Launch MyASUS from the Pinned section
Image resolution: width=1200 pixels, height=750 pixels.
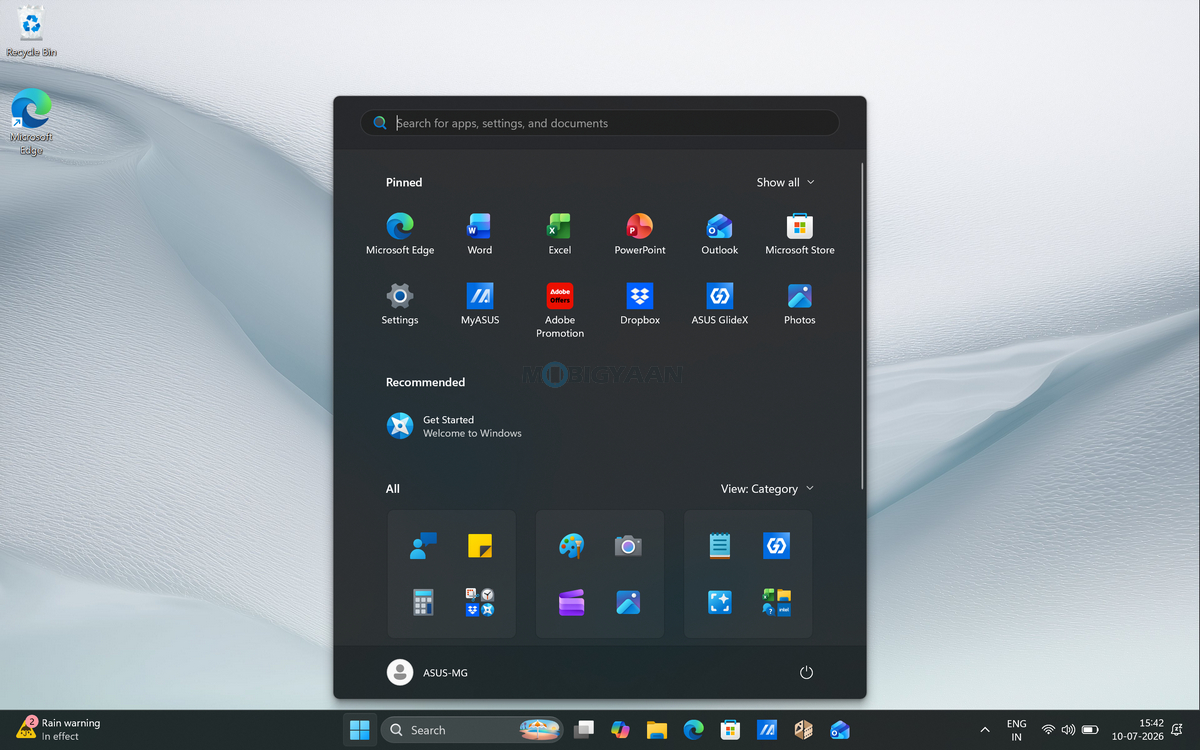point(480,304)
